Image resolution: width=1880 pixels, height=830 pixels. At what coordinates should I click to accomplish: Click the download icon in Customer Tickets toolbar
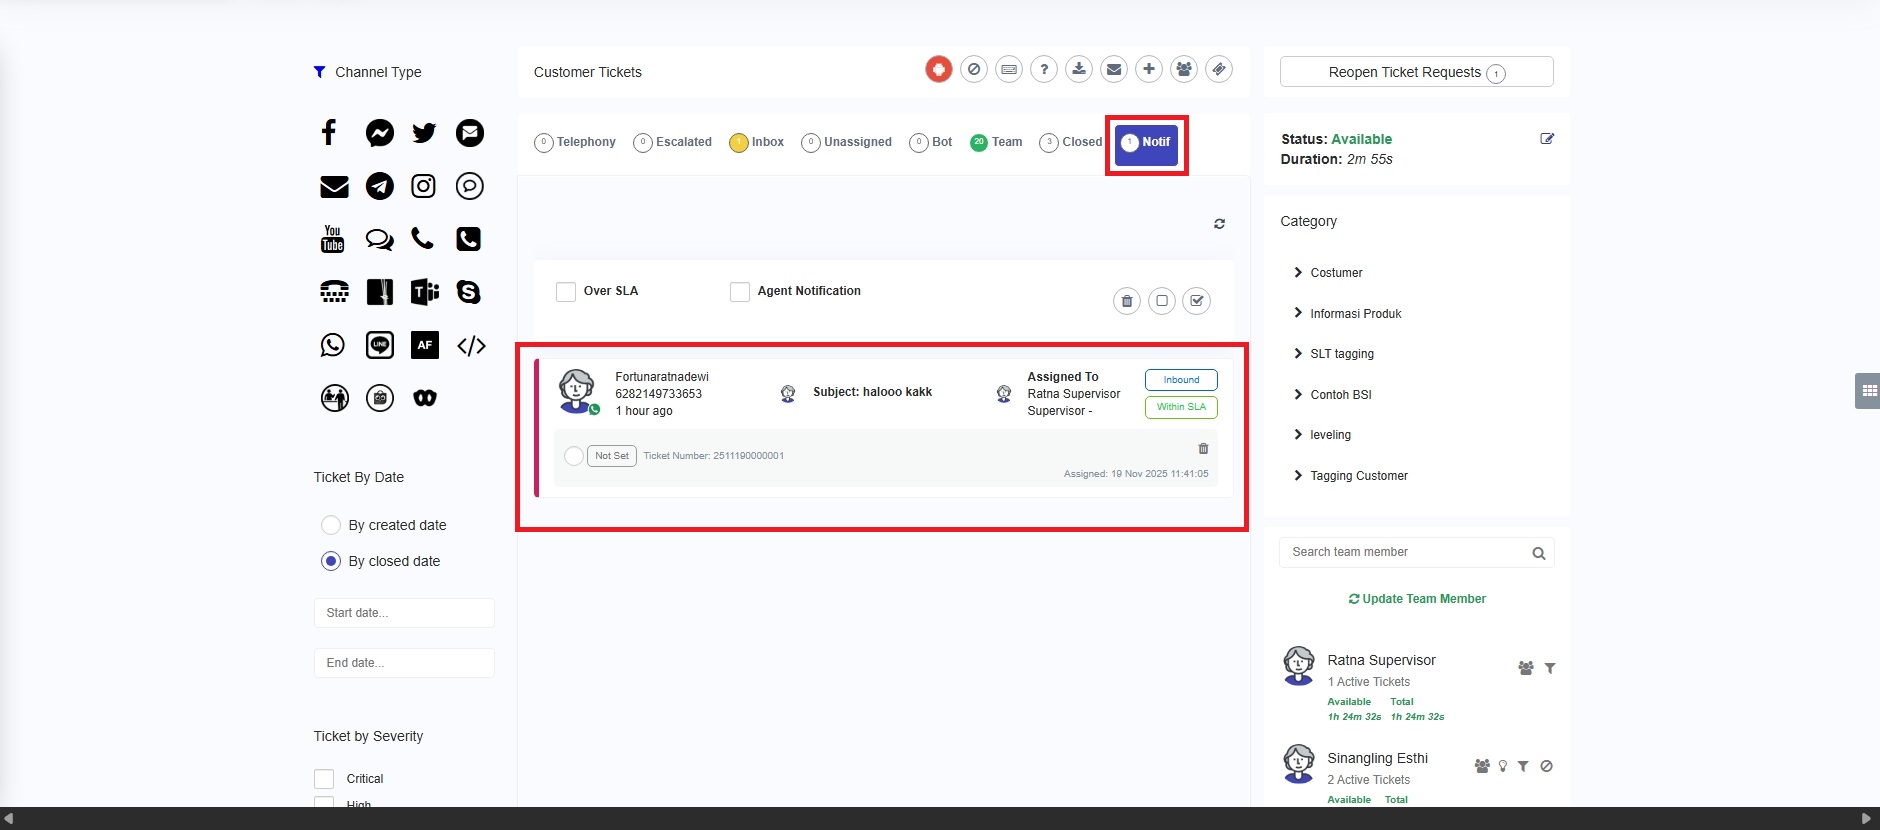click(x=1079, y=69)
